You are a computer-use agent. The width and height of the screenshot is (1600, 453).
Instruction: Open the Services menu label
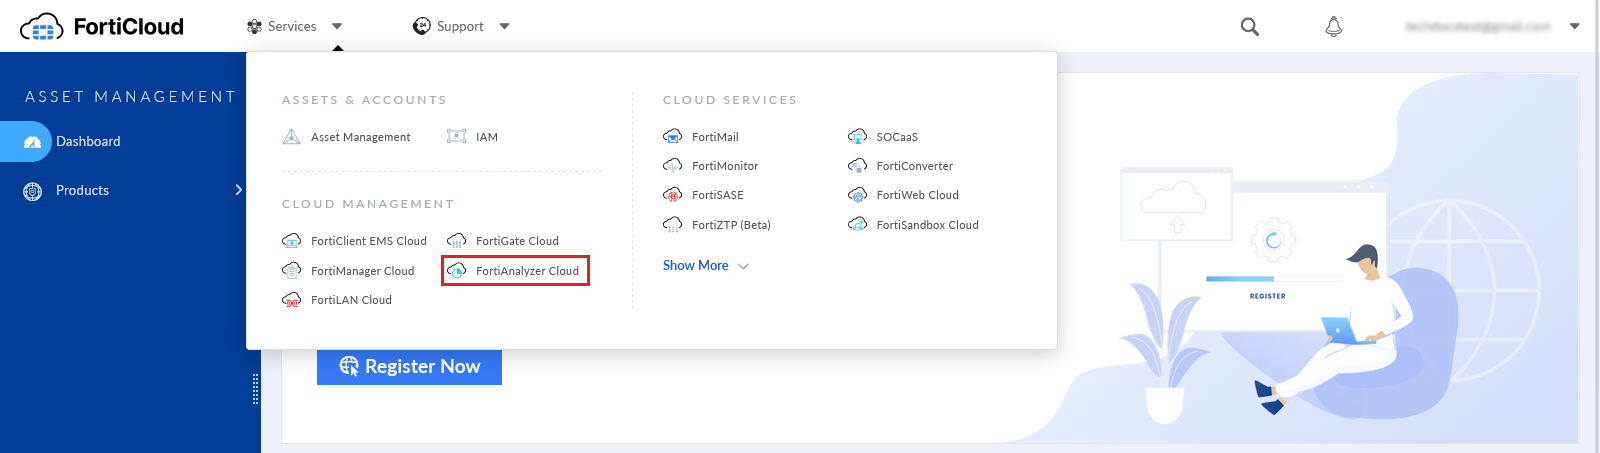tap(292, 27)
